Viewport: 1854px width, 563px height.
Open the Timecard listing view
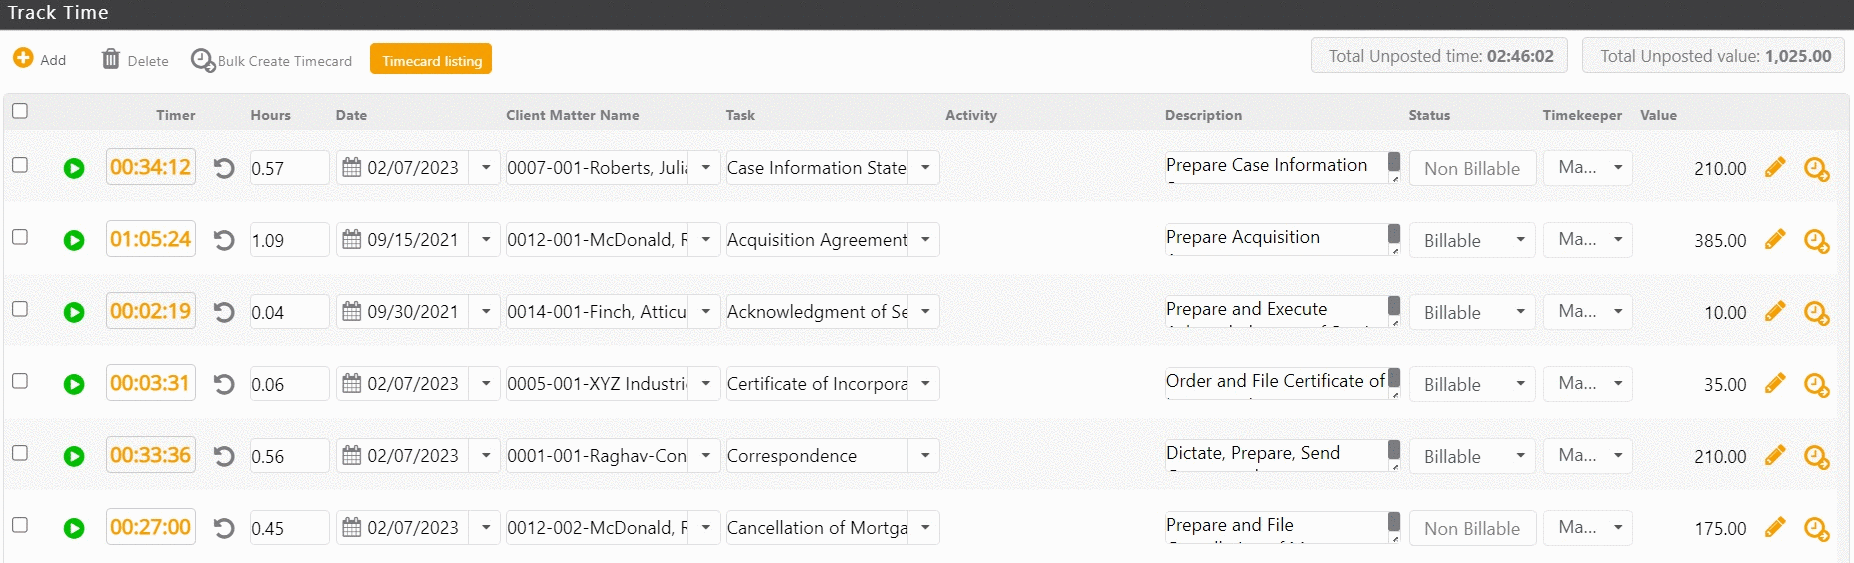pos(431,60)
